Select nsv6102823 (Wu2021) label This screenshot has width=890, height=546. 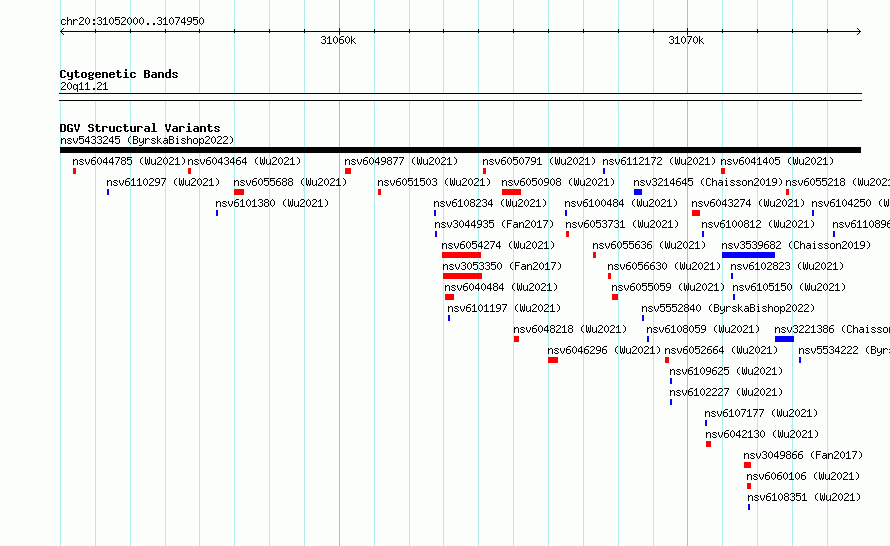click(x=787, y=266)
